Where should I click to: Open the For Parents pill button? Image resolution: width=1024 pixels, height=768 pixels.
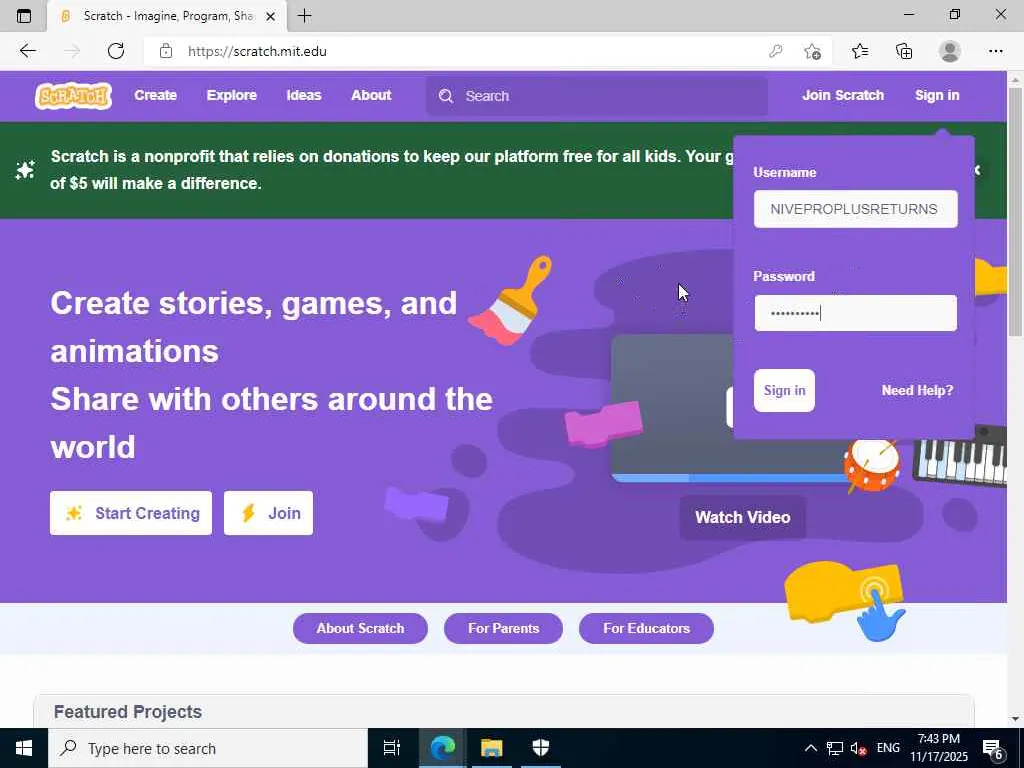point(504,628)
